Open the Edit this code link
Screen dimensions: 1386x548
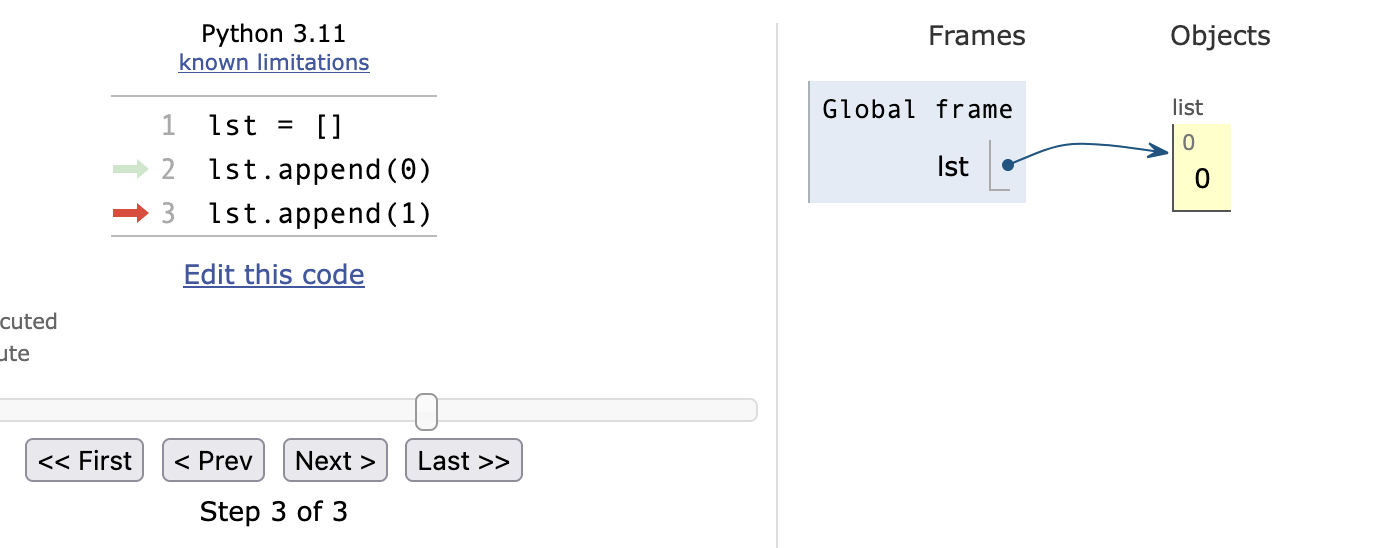tap(274, 274)
